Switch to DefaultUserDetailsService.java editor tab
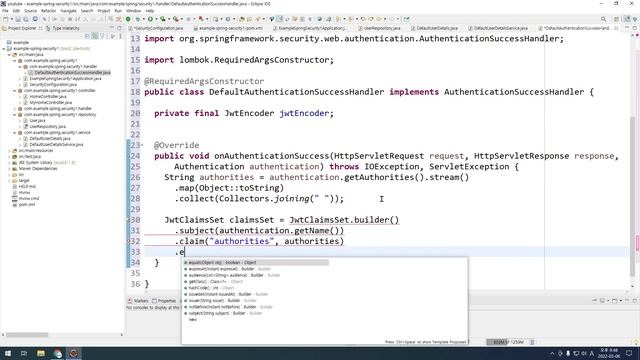640x360 pixels. click(x=498, y=28)
